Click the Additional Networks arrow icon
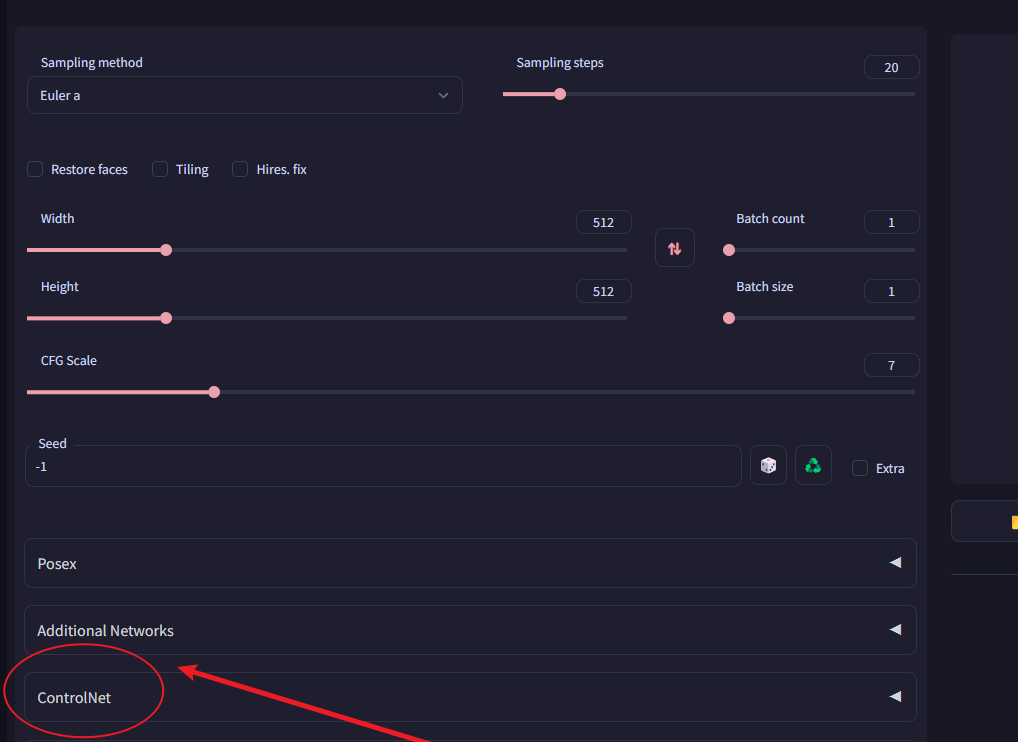This screenshot has height=742, width=1018. pyautogui.click(x=895, y=630)
